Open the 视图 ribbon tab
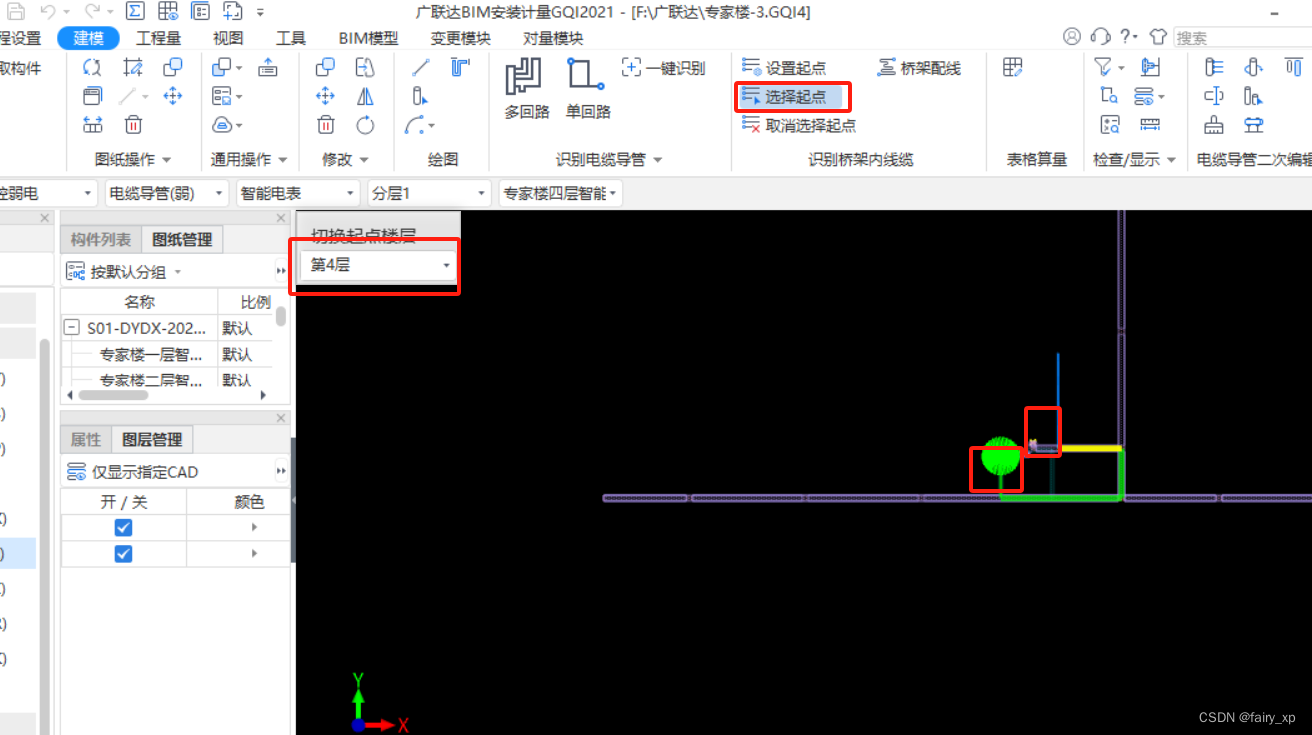The image size is (1312, 735). [x=228, y=38]
